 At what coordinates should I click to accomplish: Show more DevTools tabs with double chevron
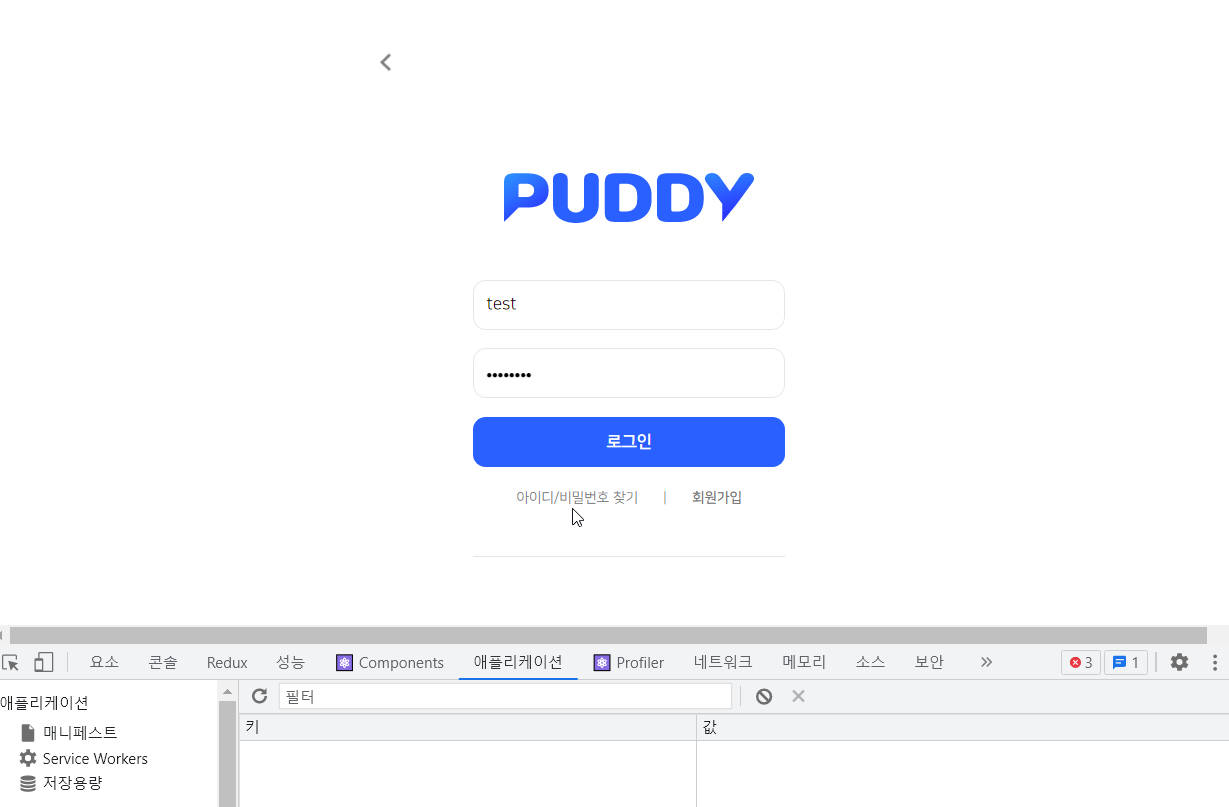tap(986, 662)
